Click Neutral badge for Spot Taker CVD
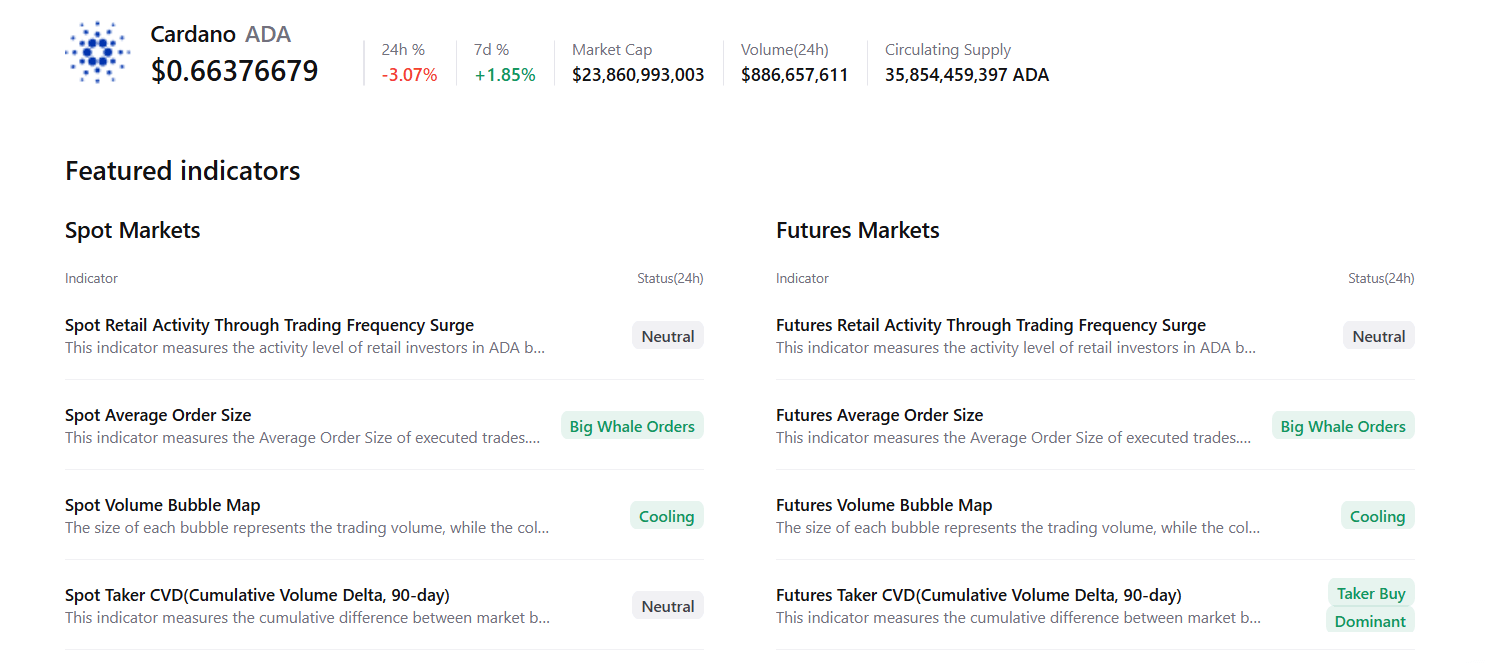The image size is (1485, 663). point(667,606)
